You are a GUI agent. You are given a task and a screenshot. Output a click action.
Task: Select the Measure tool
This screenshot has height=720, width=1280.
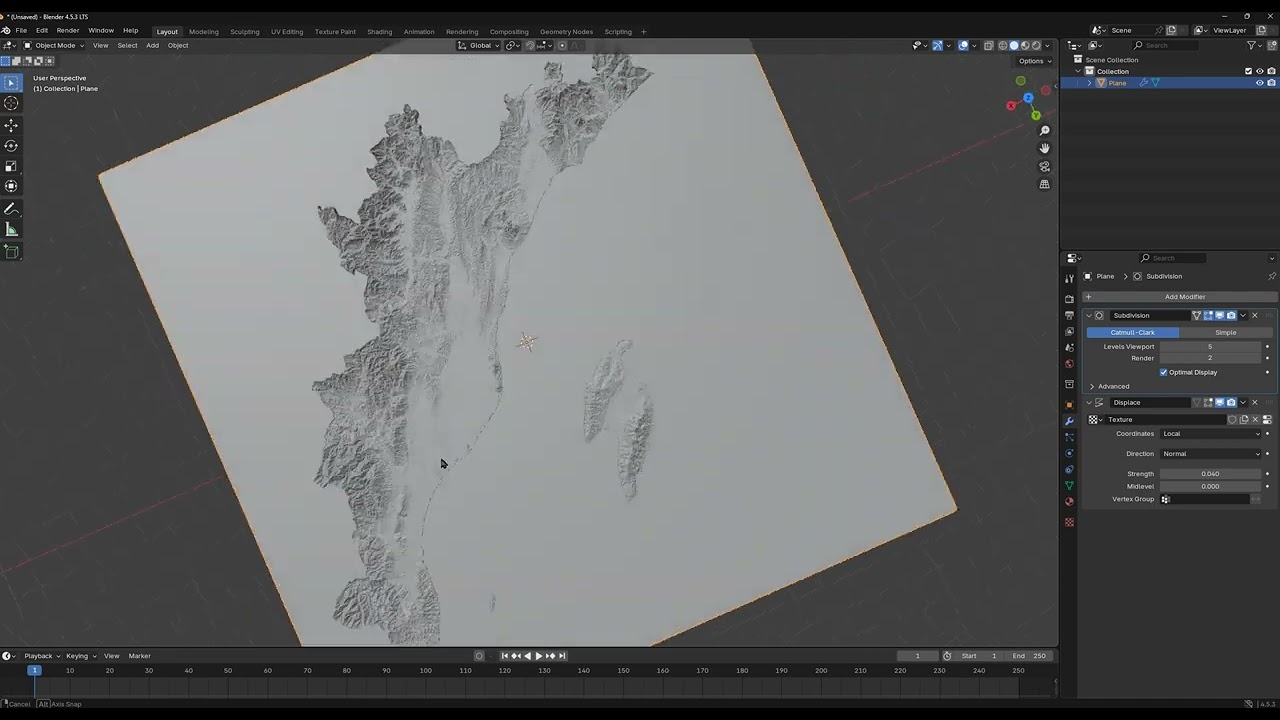11,230
